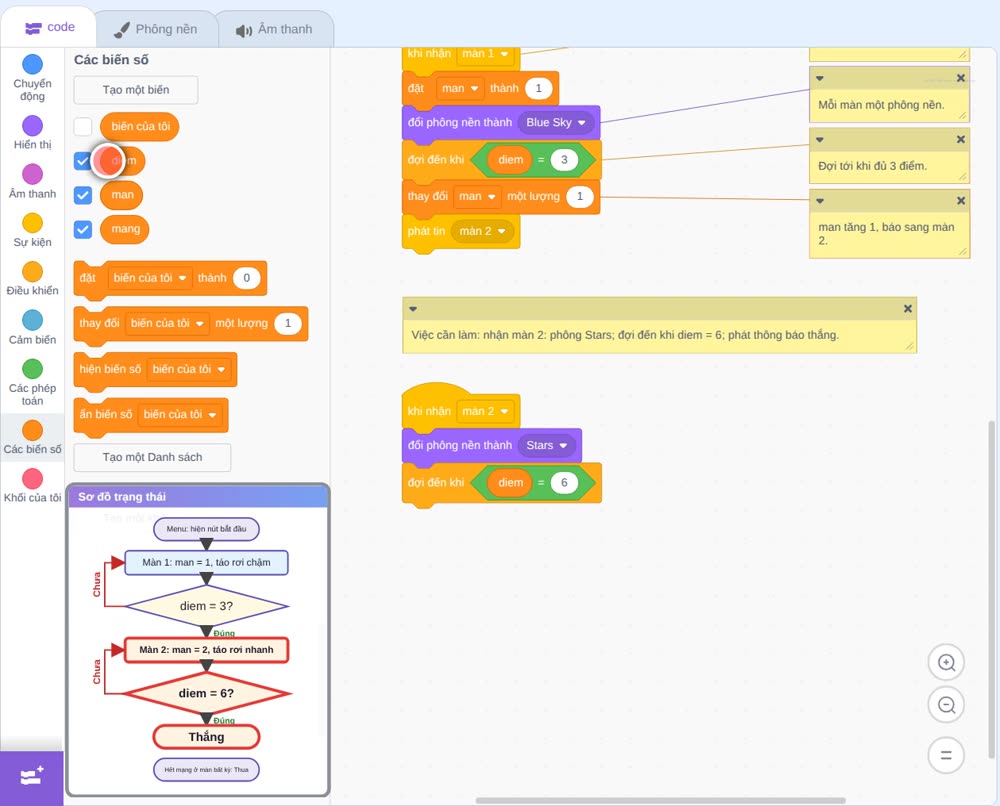Open the Stars backdrop dropdown

[x=547, y=445]
